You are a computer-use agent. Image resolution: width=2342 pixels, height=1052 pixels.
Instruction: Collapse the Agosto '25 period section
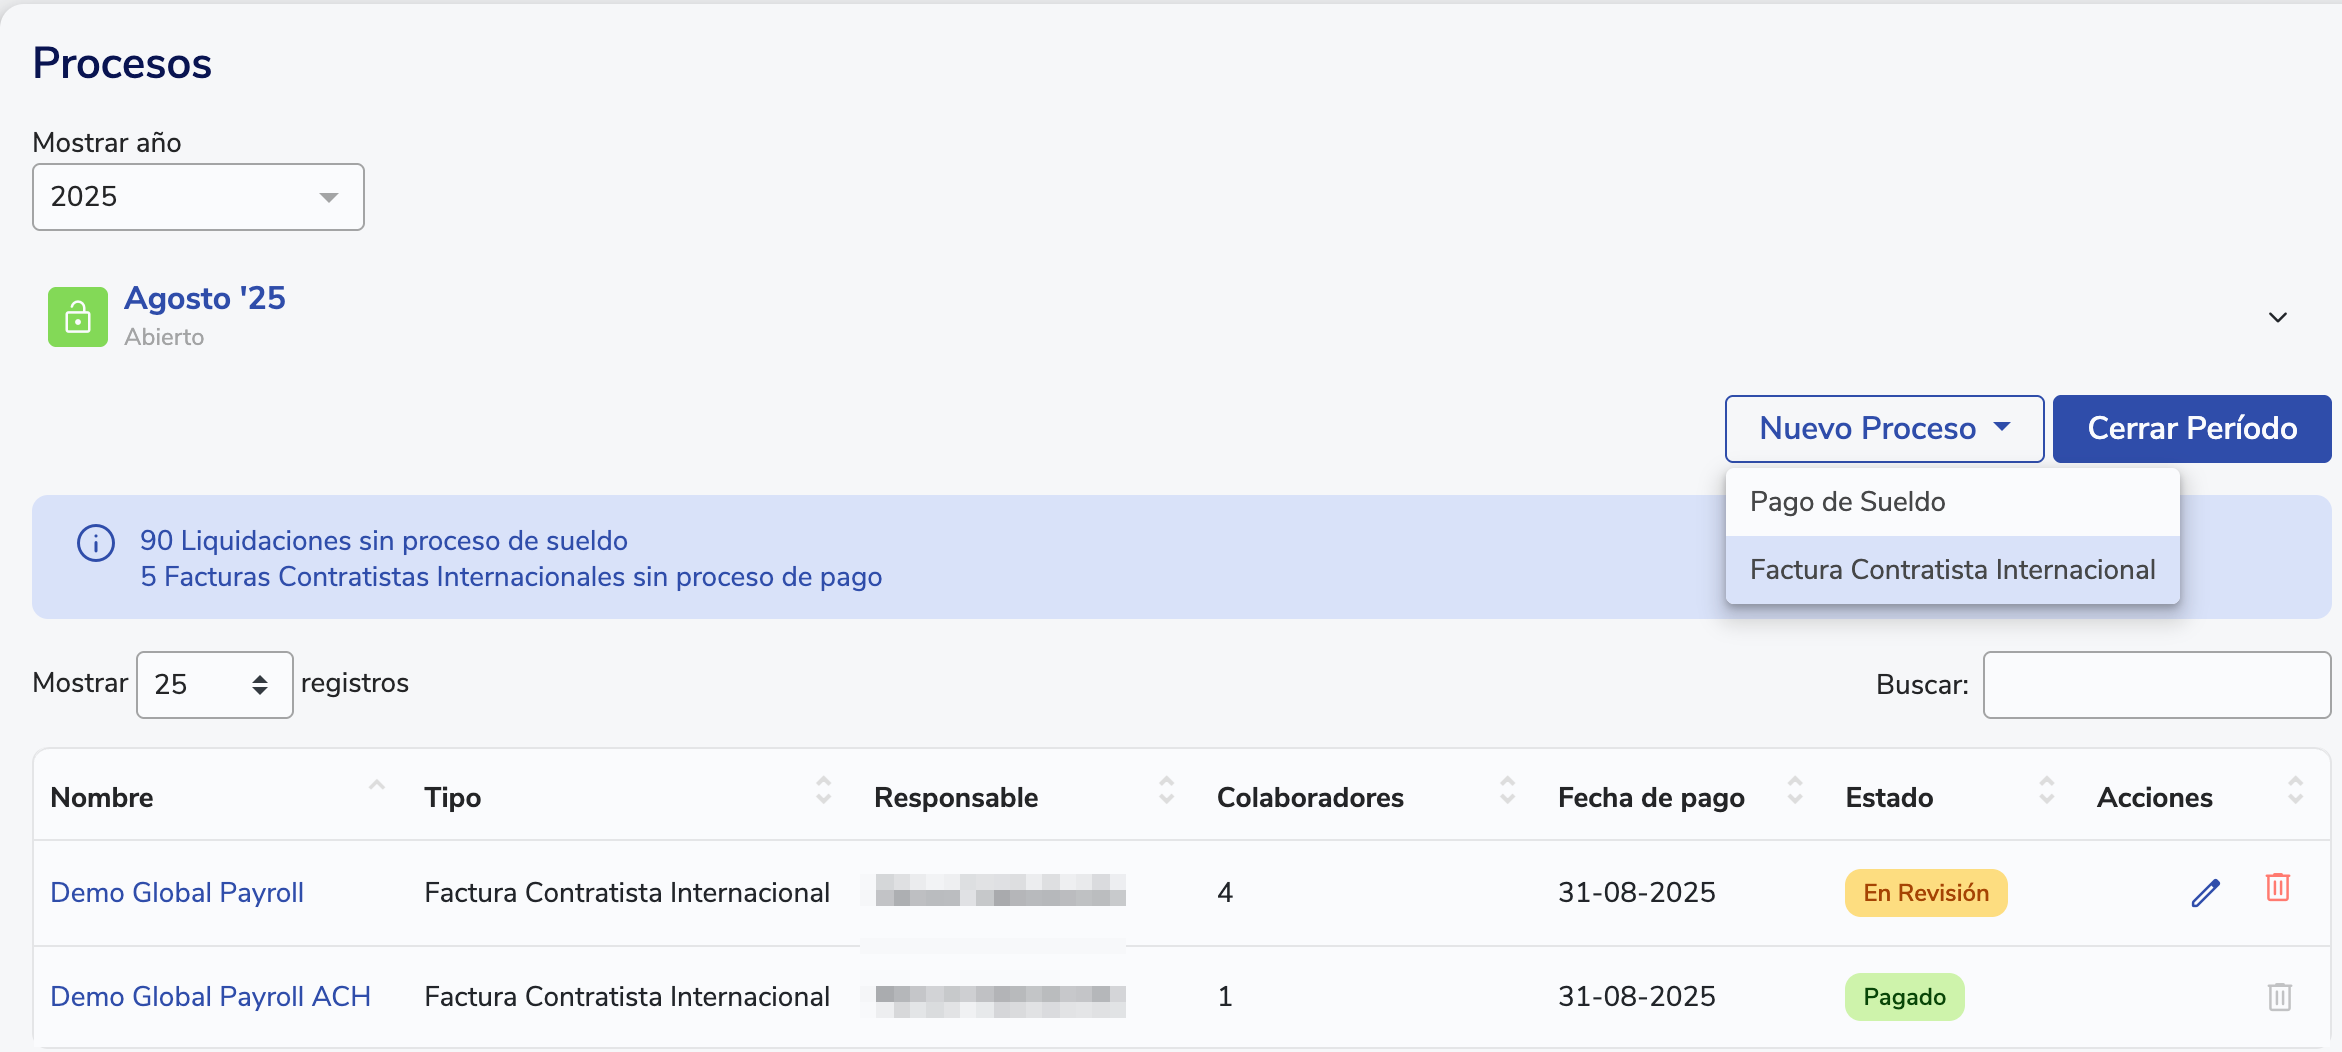point(2277,318)
